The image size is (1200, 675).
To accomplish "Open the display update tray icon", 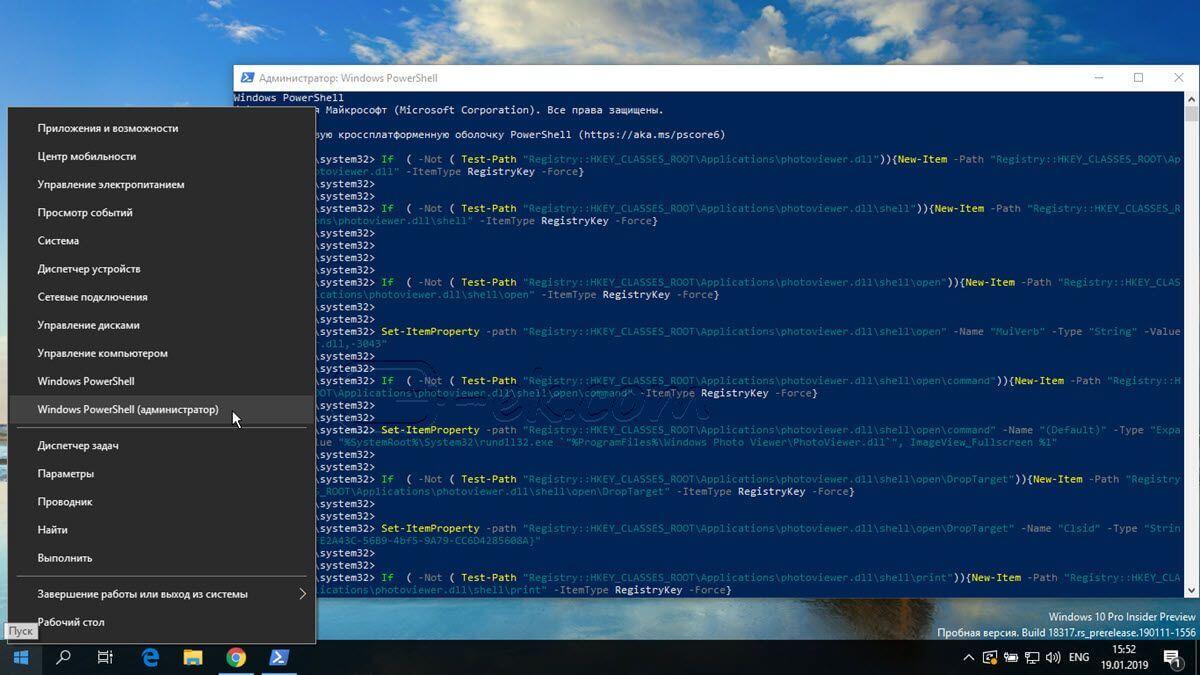I will point(990,657).
